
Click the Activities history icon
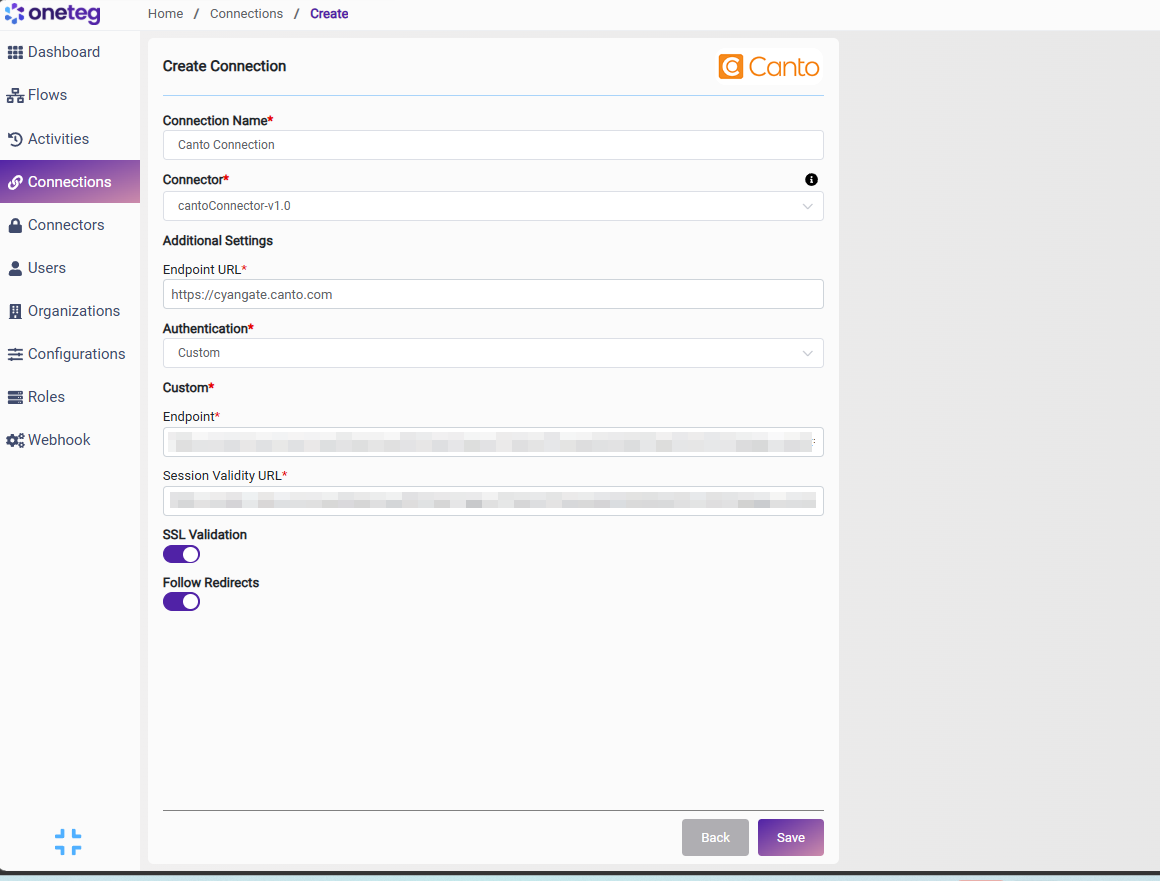15,139
